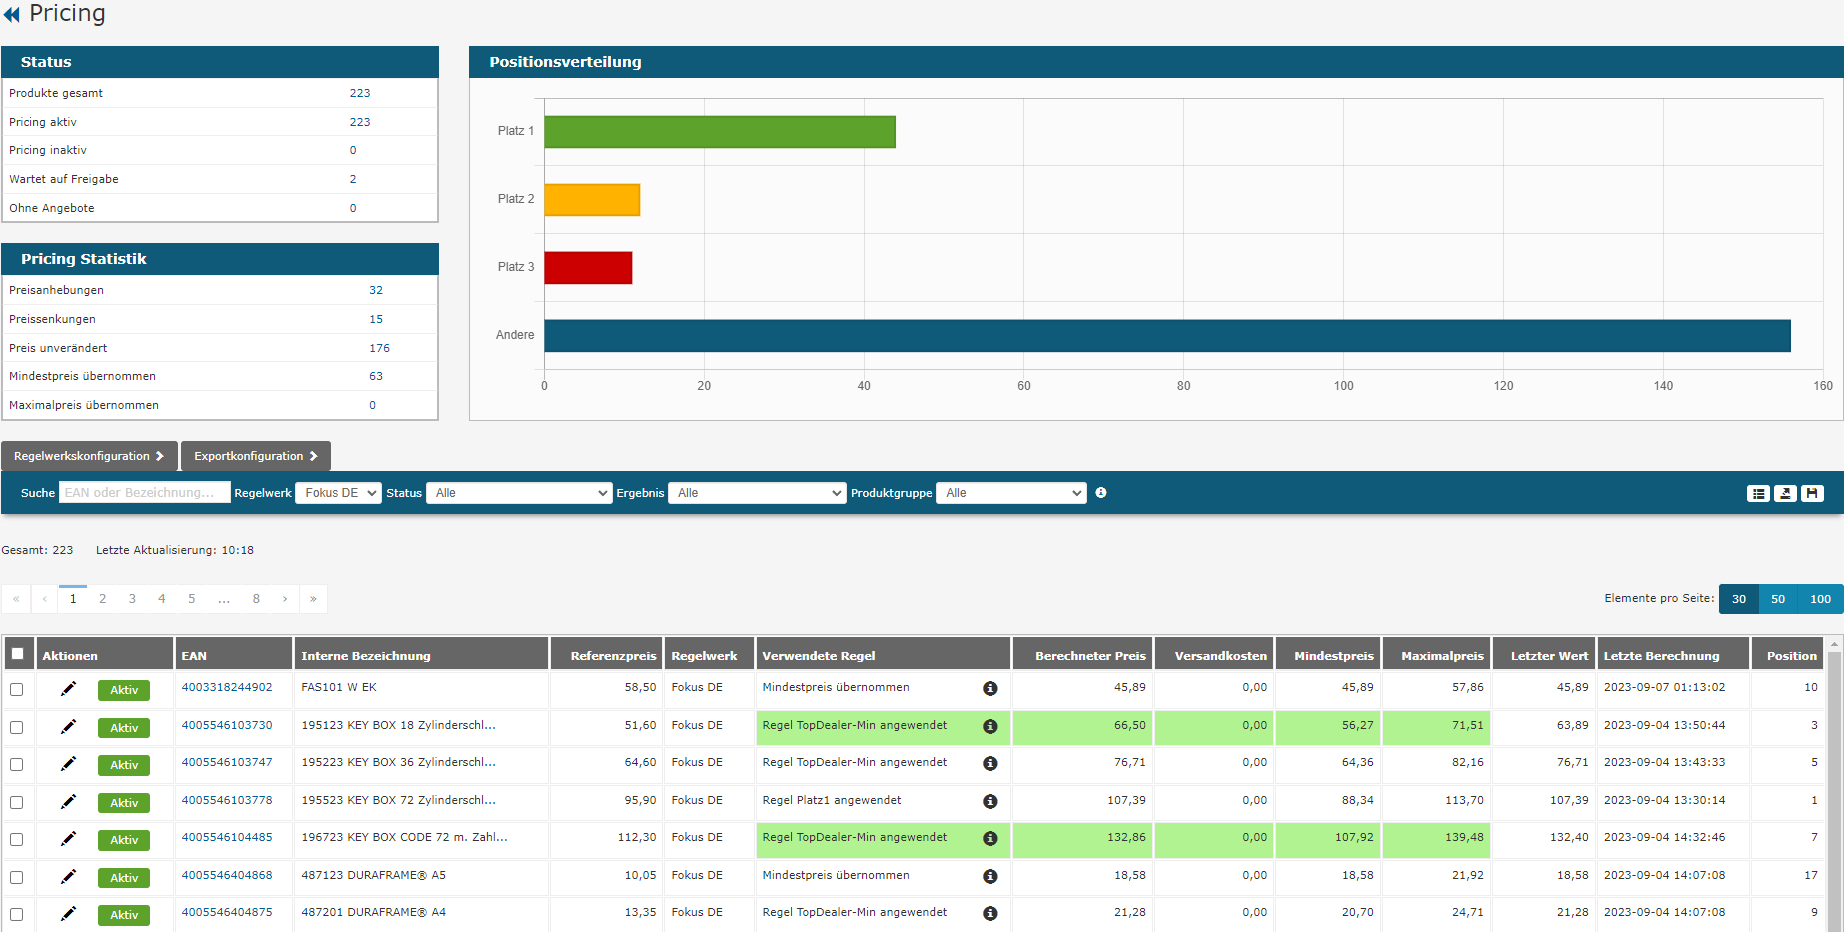Open the list view icon in filter bar
Image resolution: width=1844 pixels, height=932 pixels.
[1758, 493]
